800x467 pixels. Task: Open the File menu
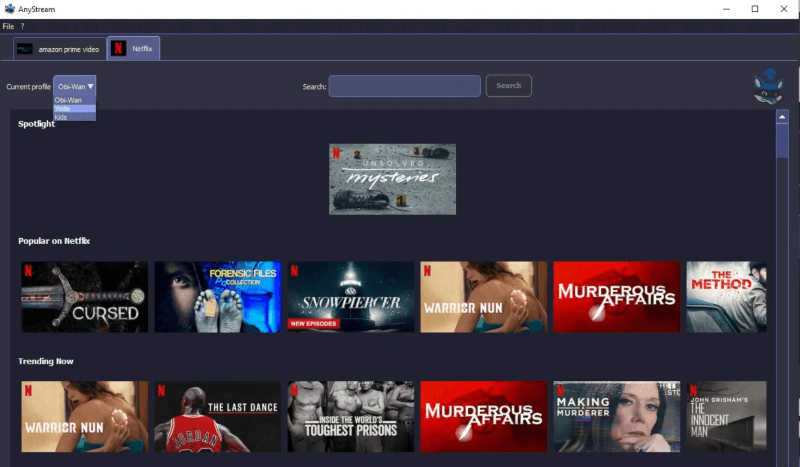(8, 26)
